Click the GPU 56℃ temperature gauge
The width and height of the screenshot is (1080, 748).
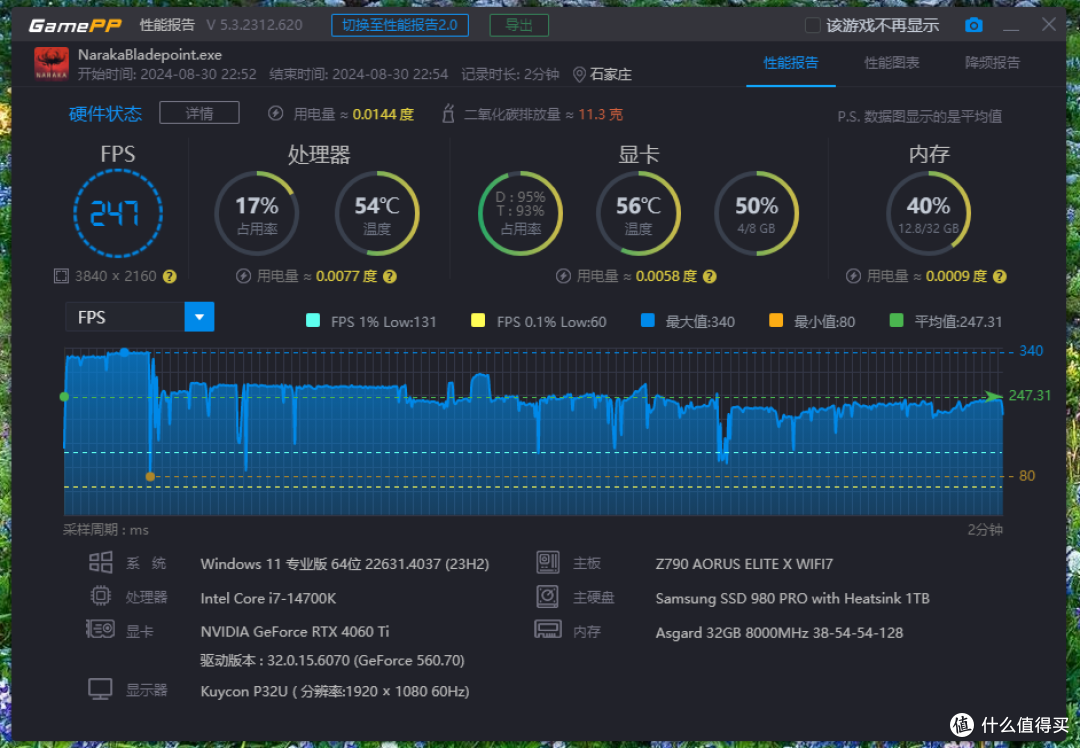(638, 214)
